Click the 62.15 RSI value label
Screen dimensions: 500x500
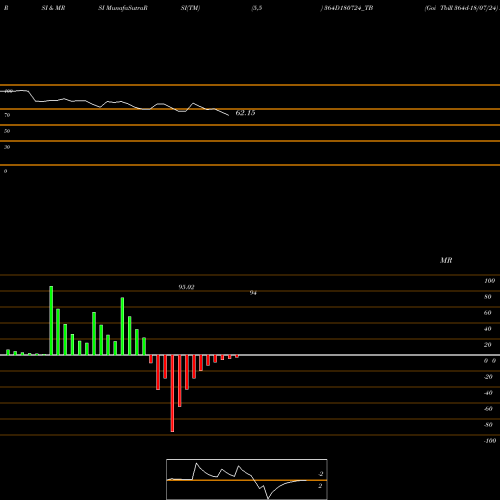(245, 113)
